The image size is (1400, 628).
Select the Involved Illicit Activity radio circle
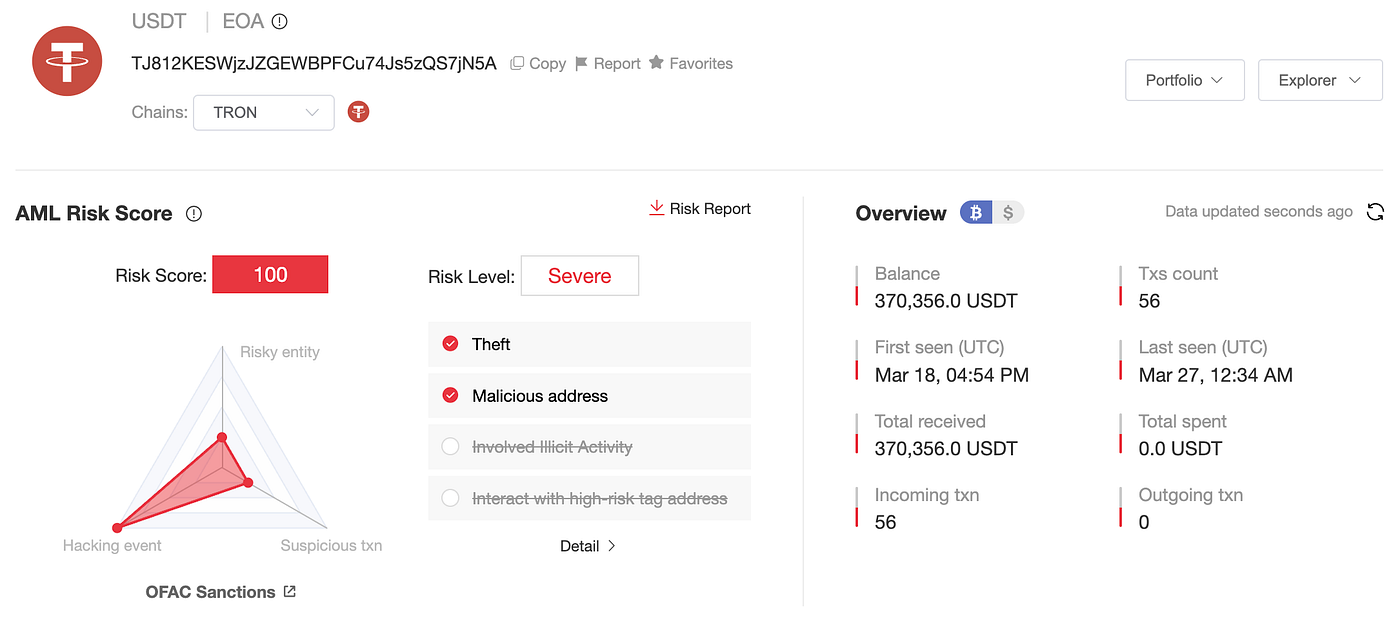tap(450, 447)
